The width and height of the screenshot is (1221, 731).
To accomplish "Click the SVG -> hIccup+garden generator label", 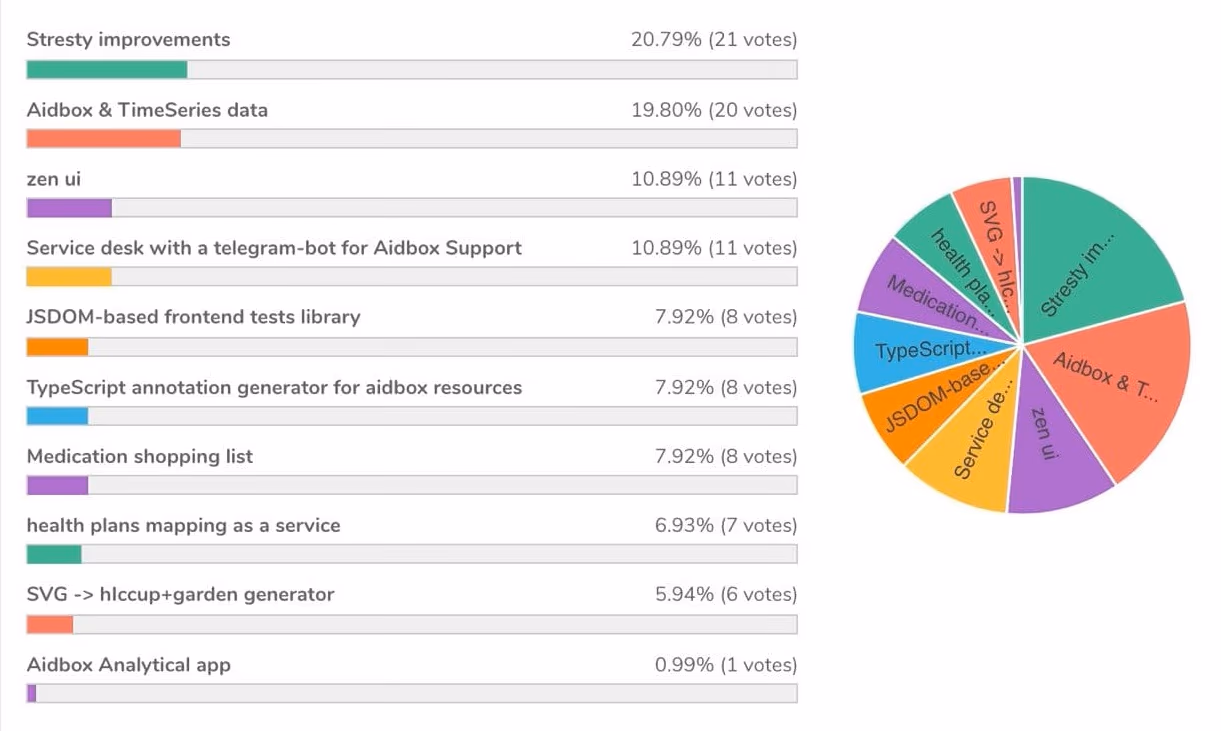I will coord(181,595).
